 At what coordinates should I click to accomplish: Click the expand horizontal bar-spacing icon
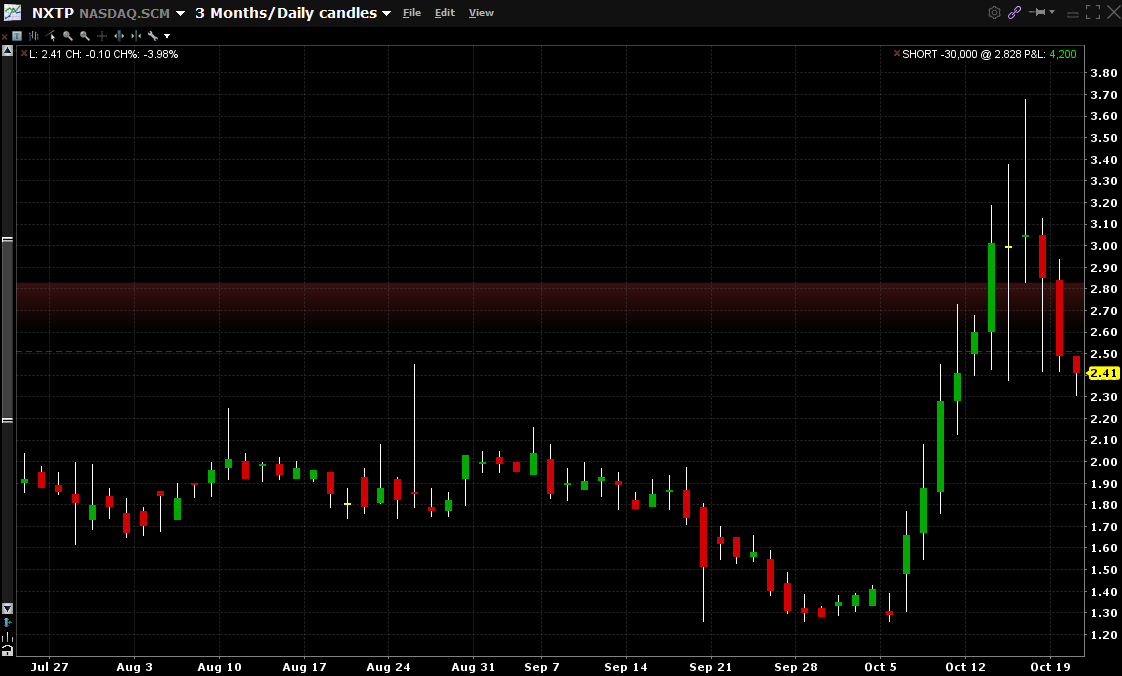(119, 36)
